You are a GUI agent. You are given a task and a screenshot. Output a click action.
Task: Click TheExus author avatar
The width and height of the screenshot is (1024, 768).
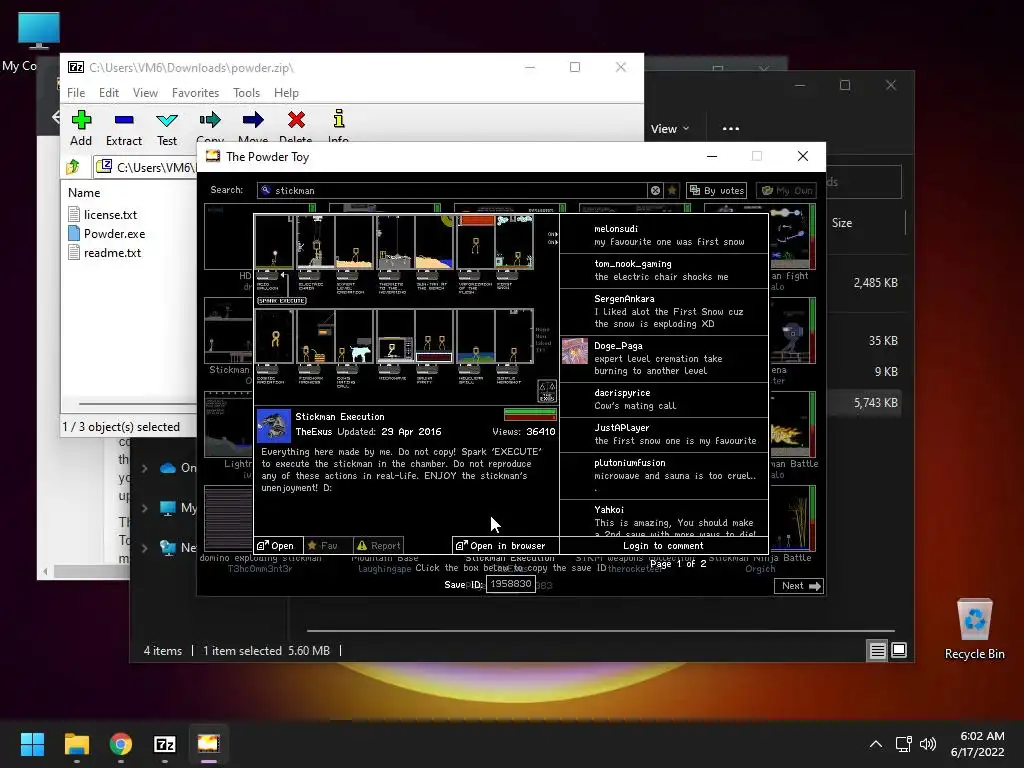click(274, 426)
